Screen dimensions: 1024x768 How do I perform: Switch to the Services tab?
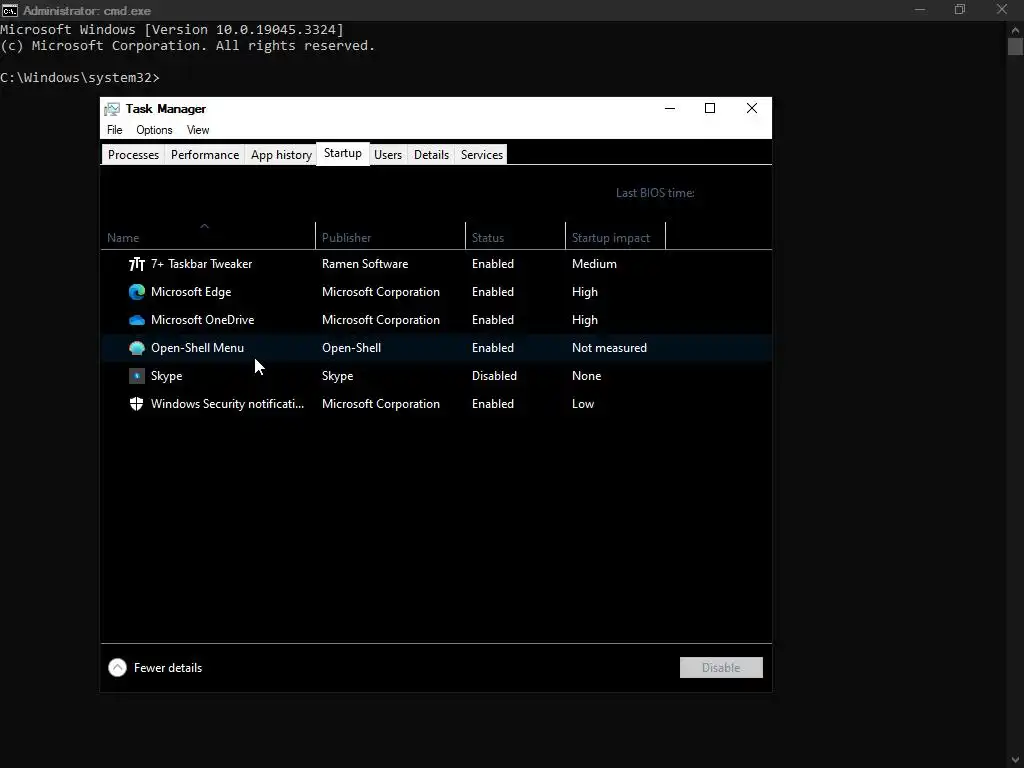click(x=482, y=155)
